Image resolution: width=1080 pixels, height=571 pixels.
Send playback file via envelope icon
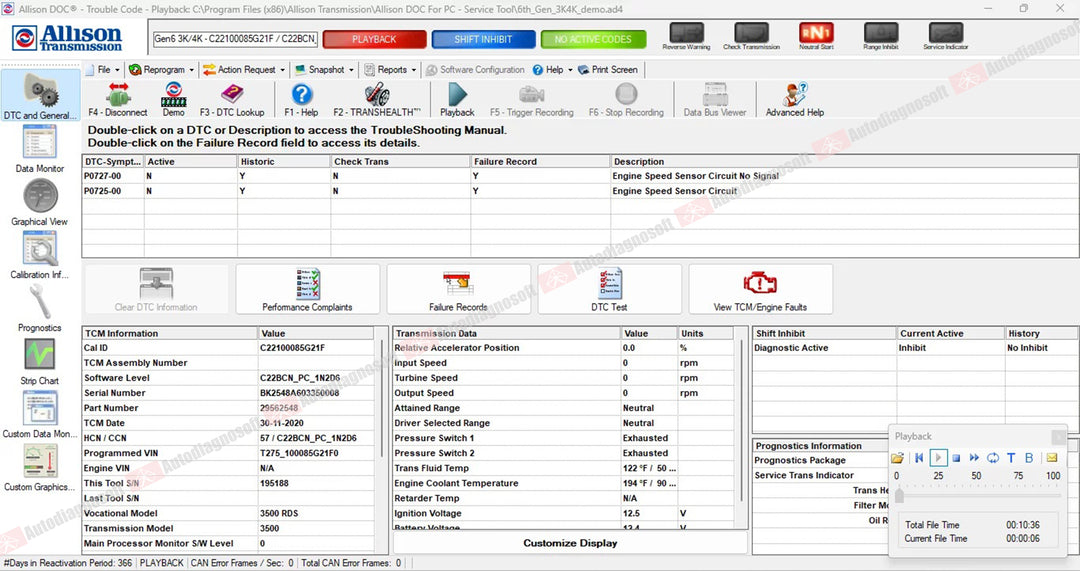pyautogui.click(x=1052, y=457)
